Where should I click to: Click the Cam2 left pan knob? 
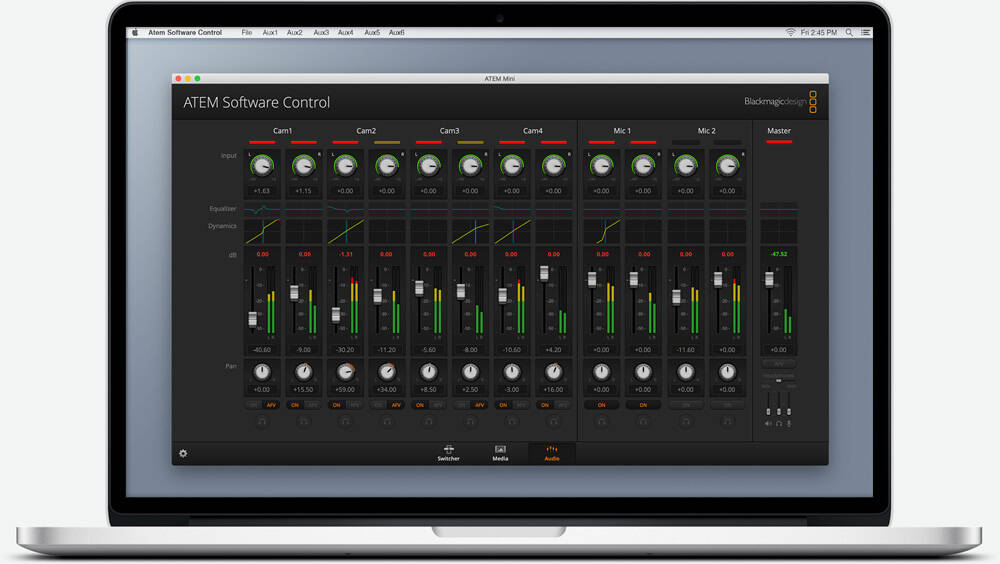(x=345, y=371)
